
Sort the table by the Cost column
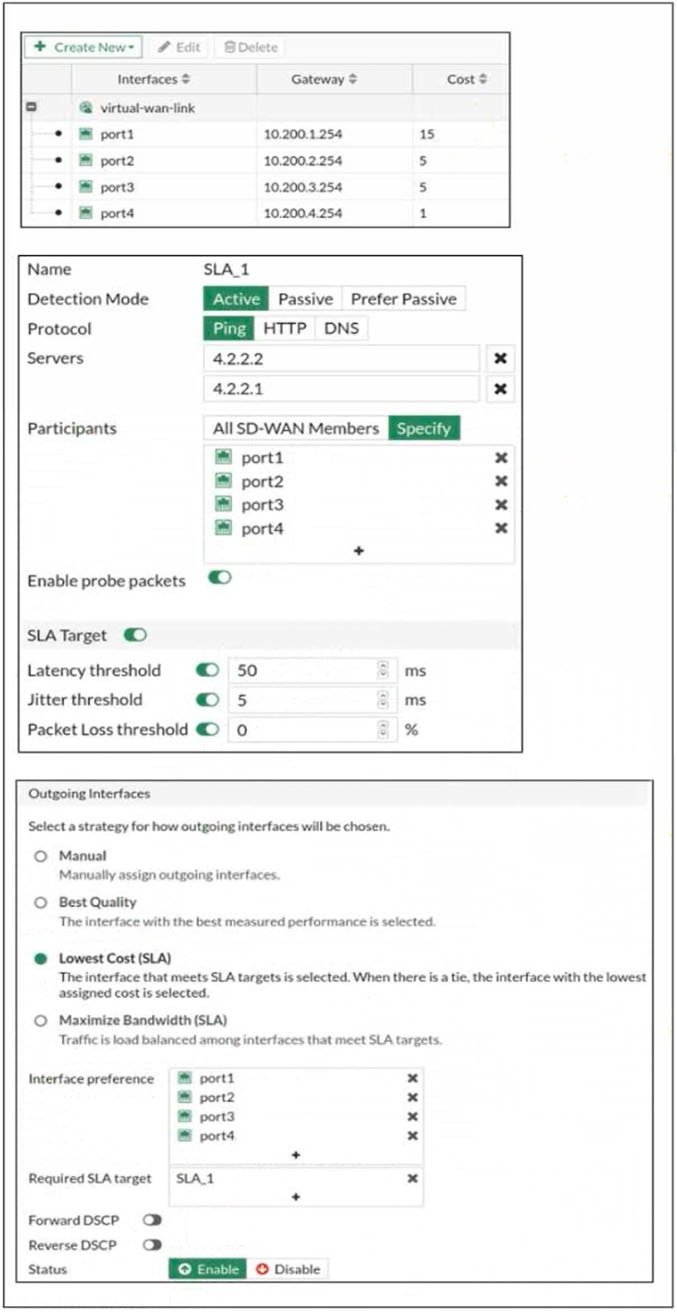(x=467, y=79)
